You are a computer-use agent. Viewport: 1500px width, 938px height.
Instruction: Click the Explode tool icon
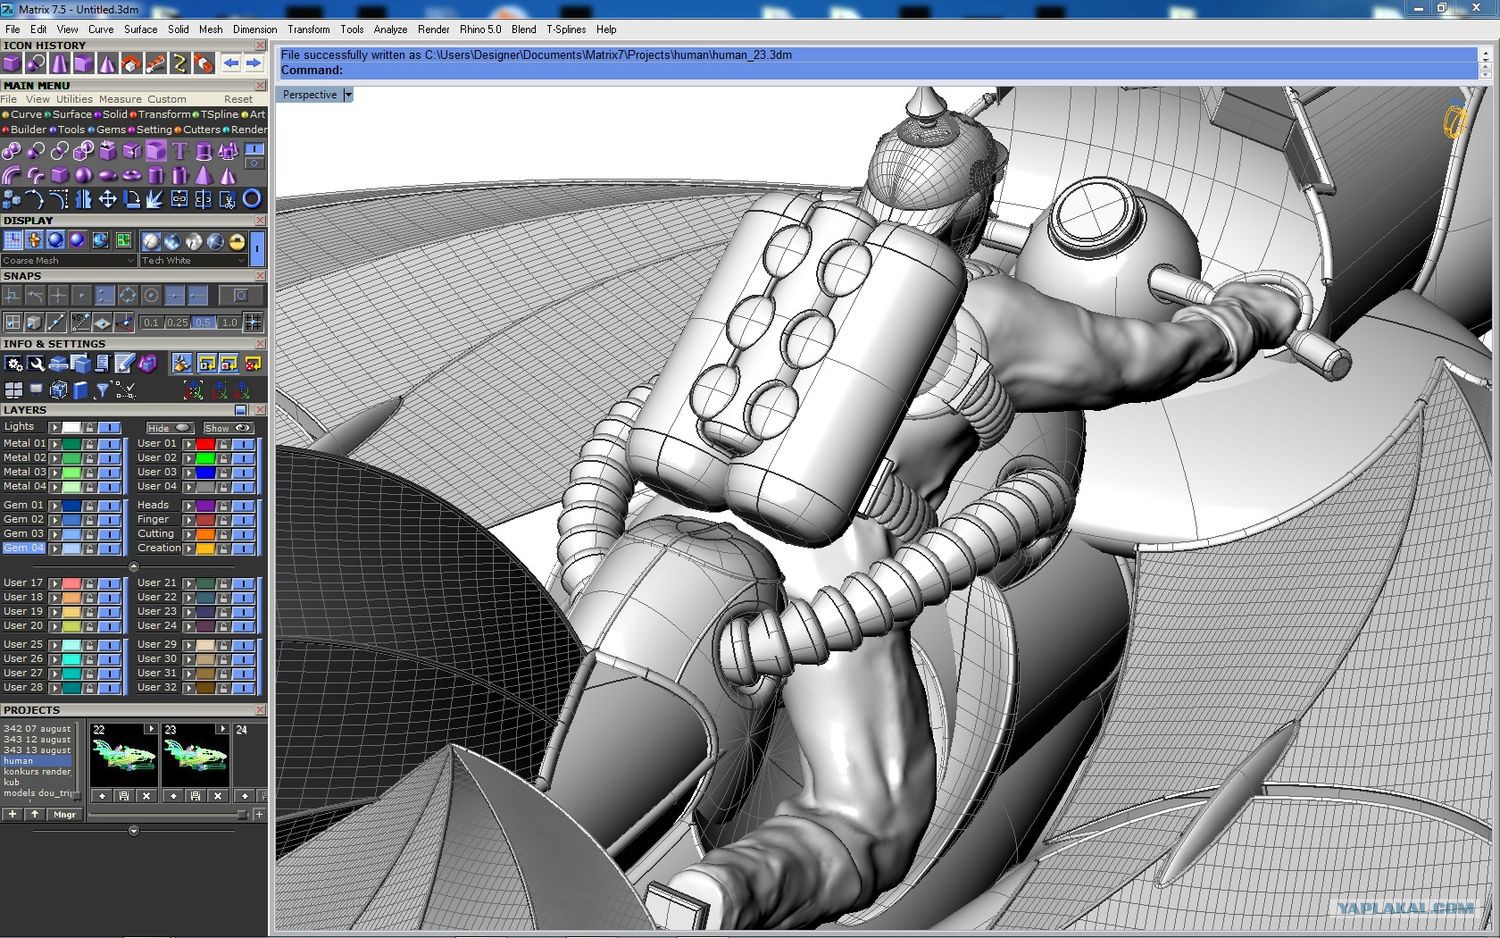156,199
